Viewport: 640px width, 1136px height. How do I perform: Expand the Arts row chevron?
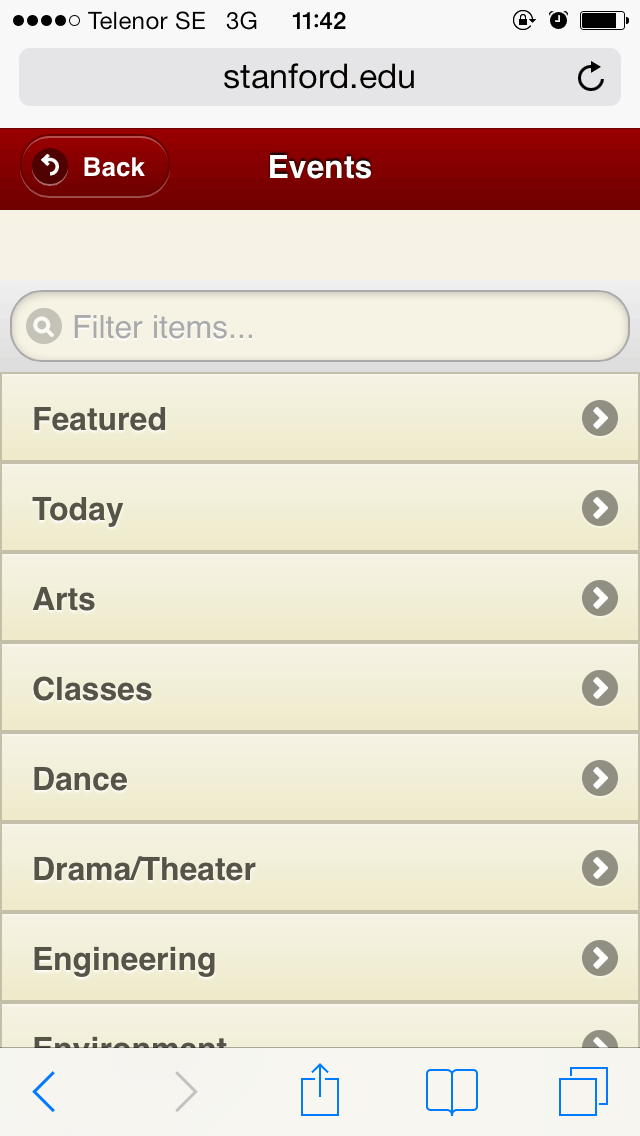[599, 598]
